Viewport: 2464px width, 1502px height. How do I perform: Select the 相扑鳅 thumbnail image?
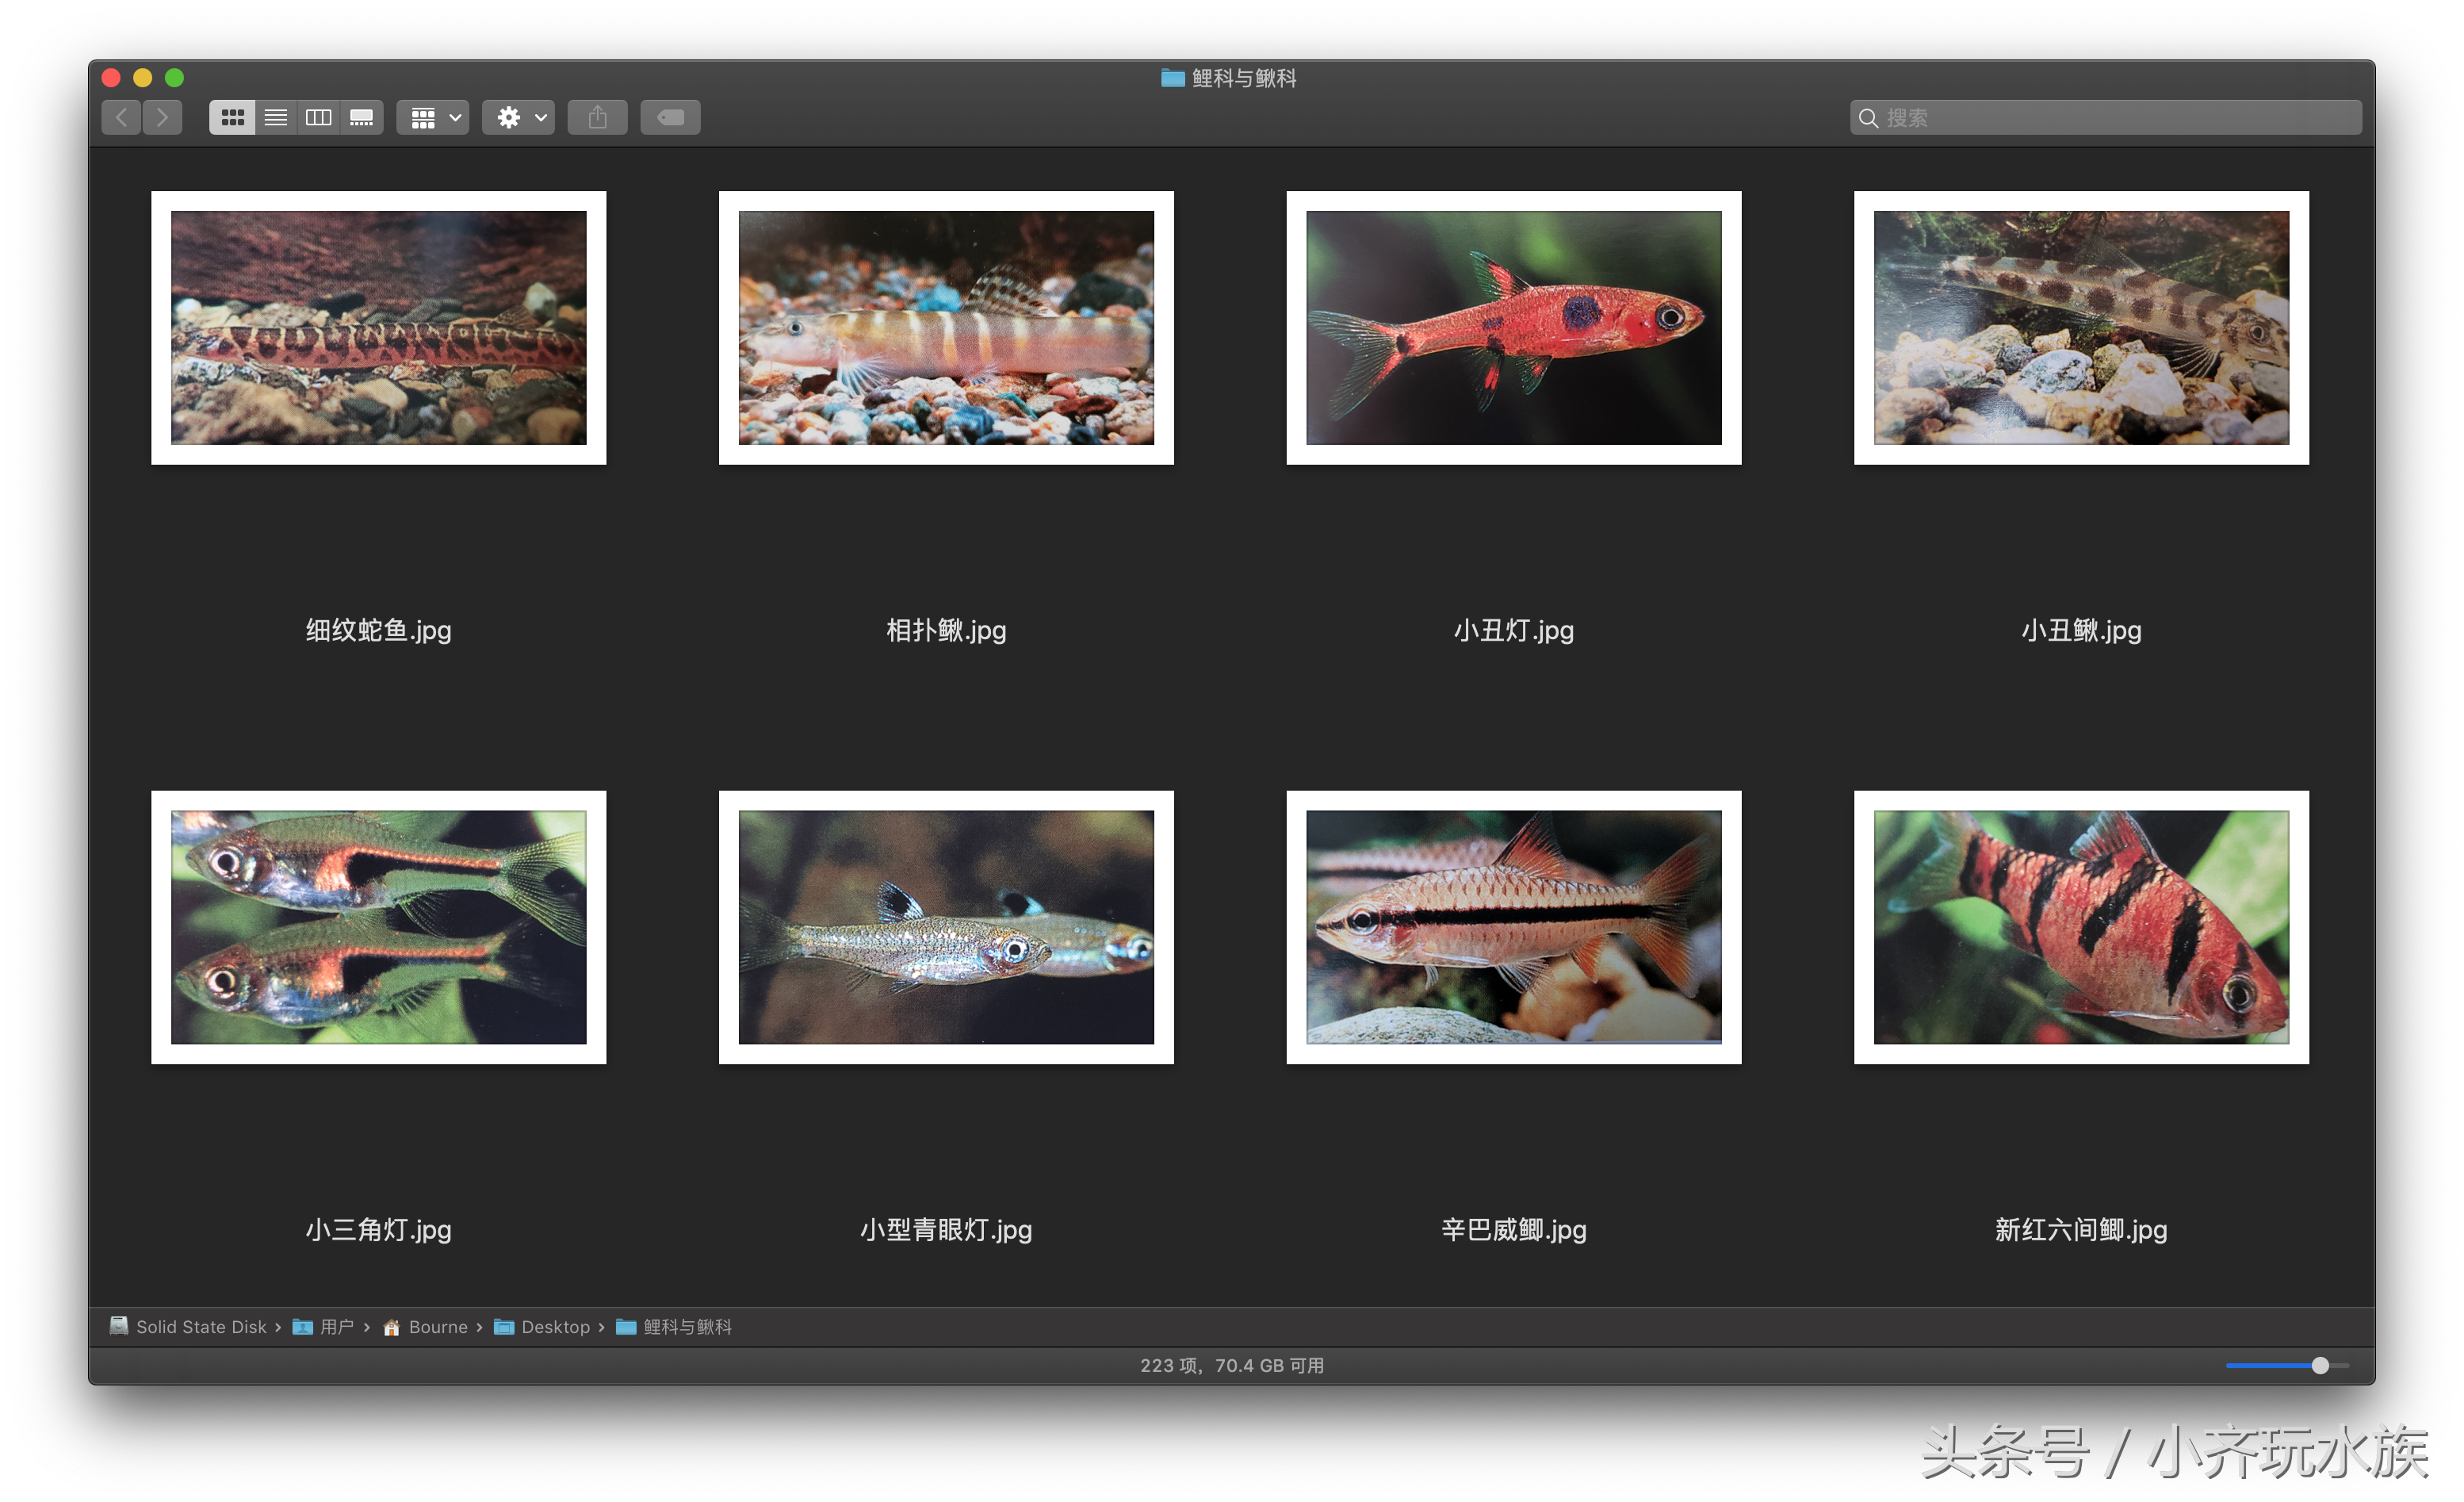947,328
